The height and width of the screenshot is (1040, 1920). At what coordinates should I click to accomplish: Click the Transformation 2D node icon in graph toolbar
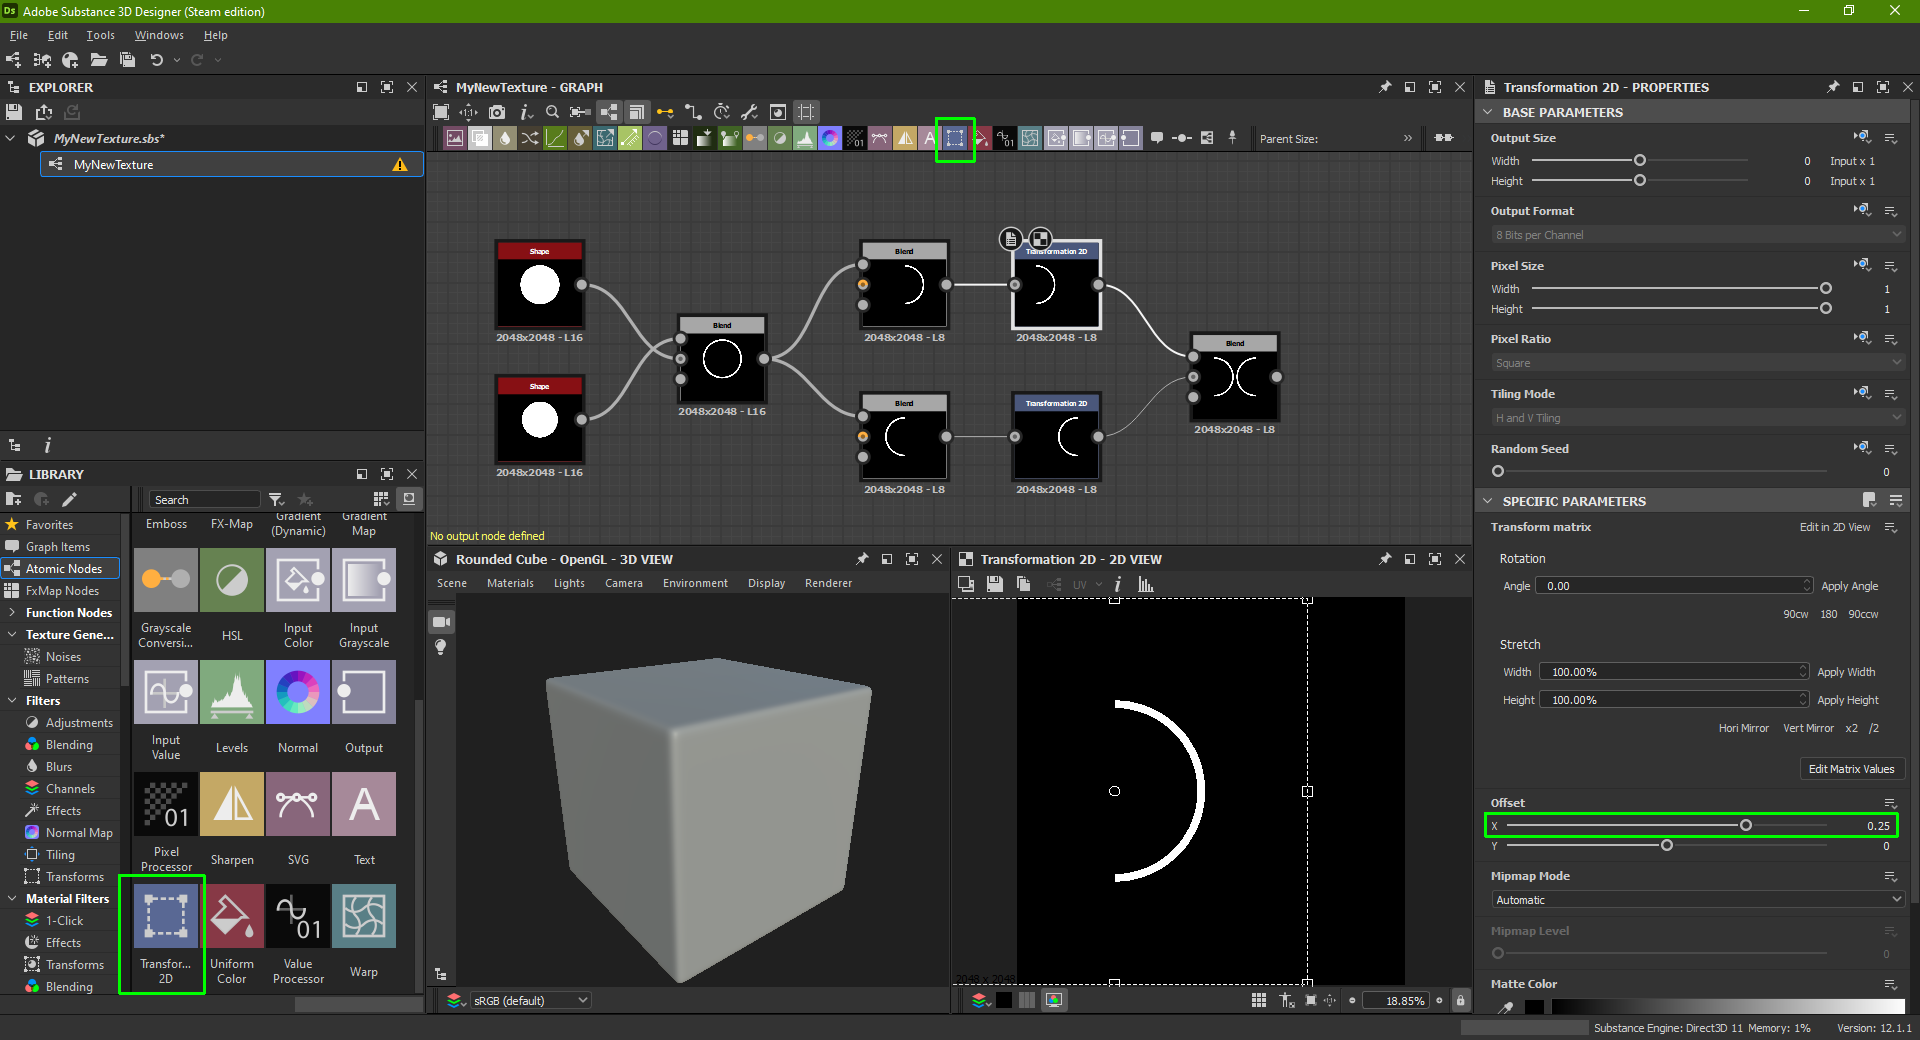pos(955,139)
